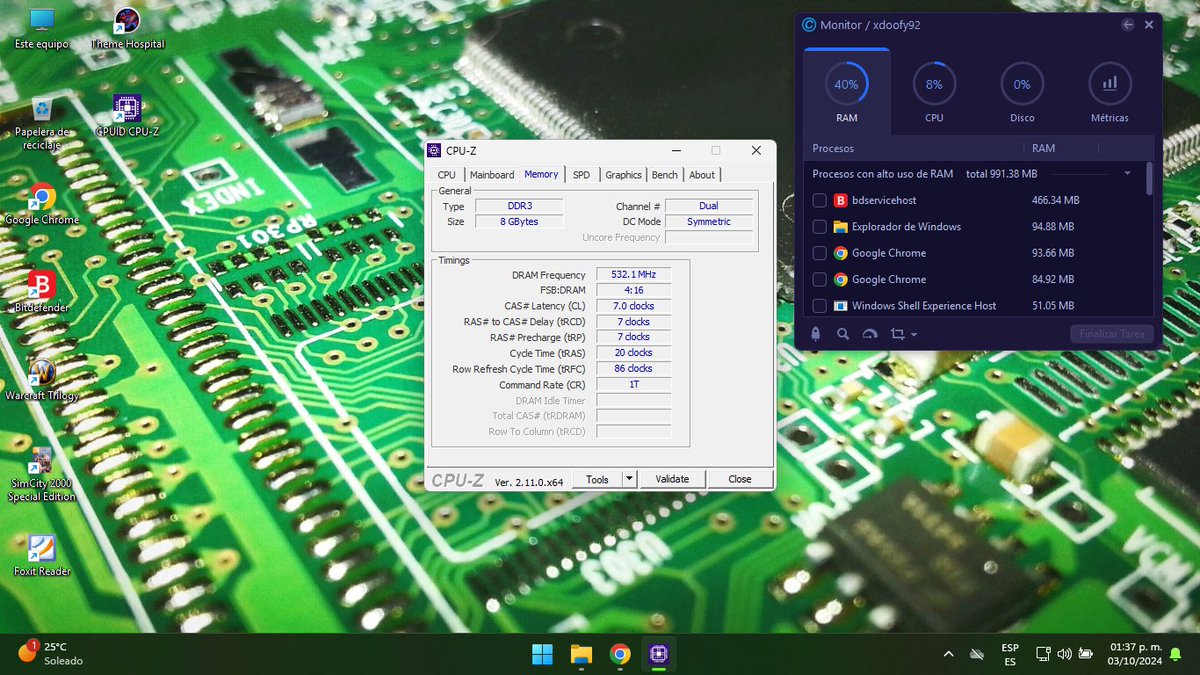Switch to the Mainboard tab in CPU-Z
This screenshot has width=1200, height=675.
tap(492, 175)
